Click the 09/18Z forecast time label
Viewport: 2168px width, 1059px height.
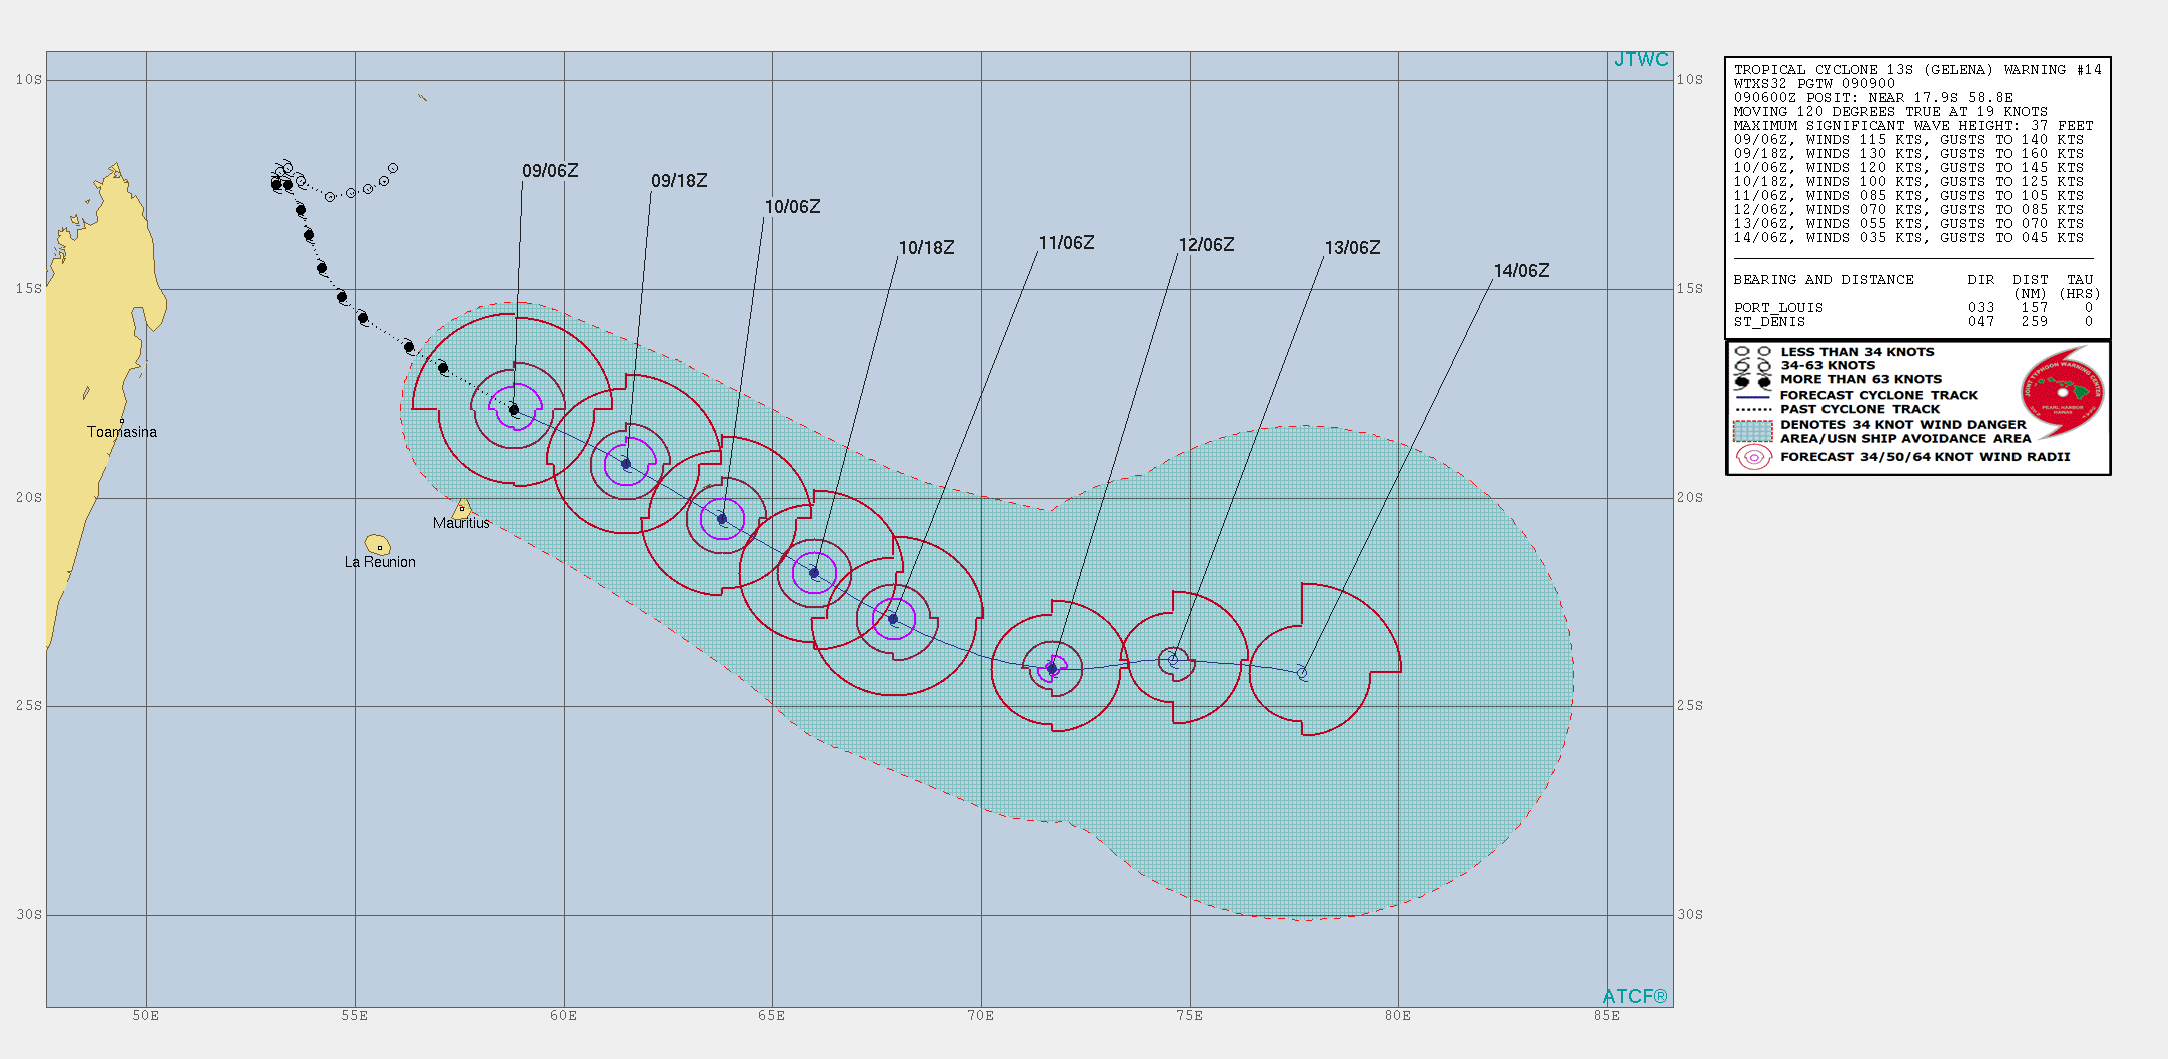click(679, 181)
